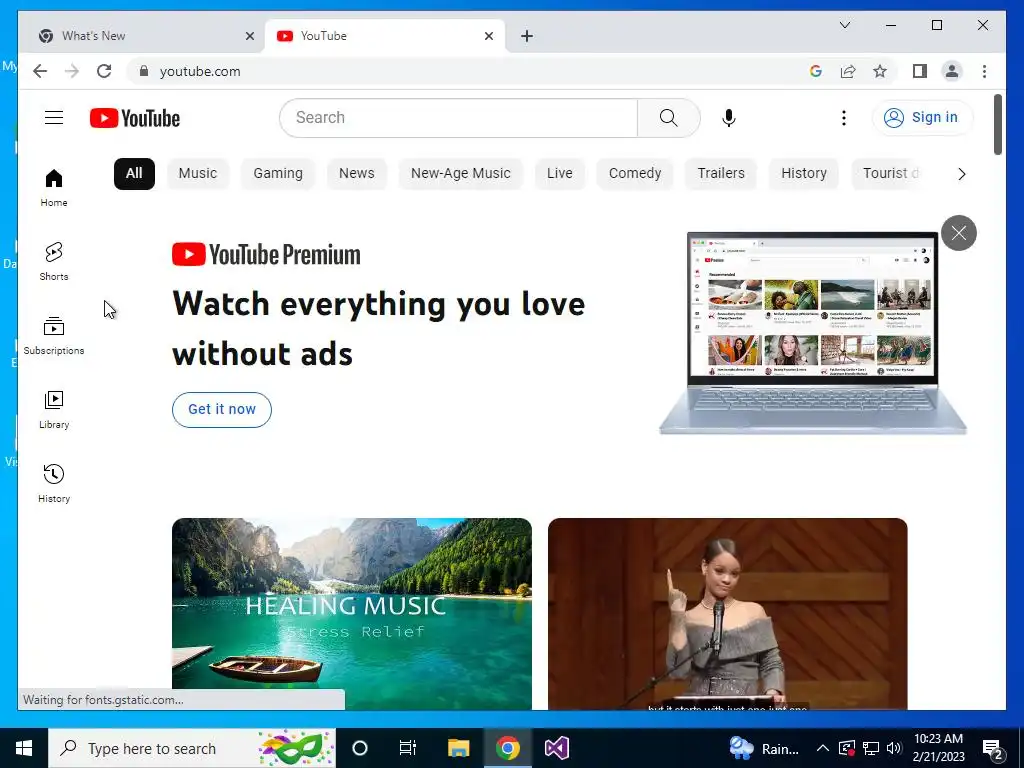Viewport: 1024px width, 768px height.
Task: Open Chrome three-dot menu
Action: click(x=984, y=71)
